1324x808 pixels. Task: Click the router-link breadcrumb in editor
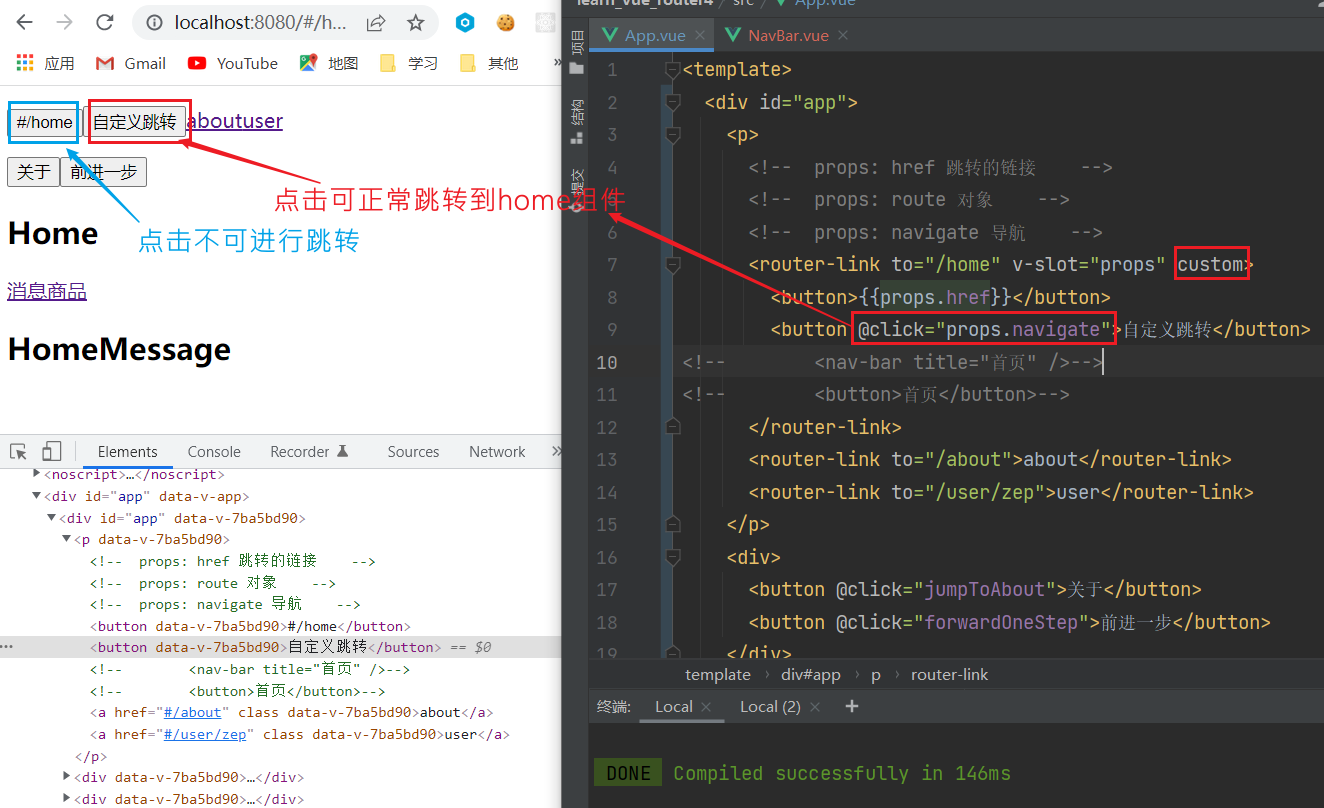(x=949, y=674)
